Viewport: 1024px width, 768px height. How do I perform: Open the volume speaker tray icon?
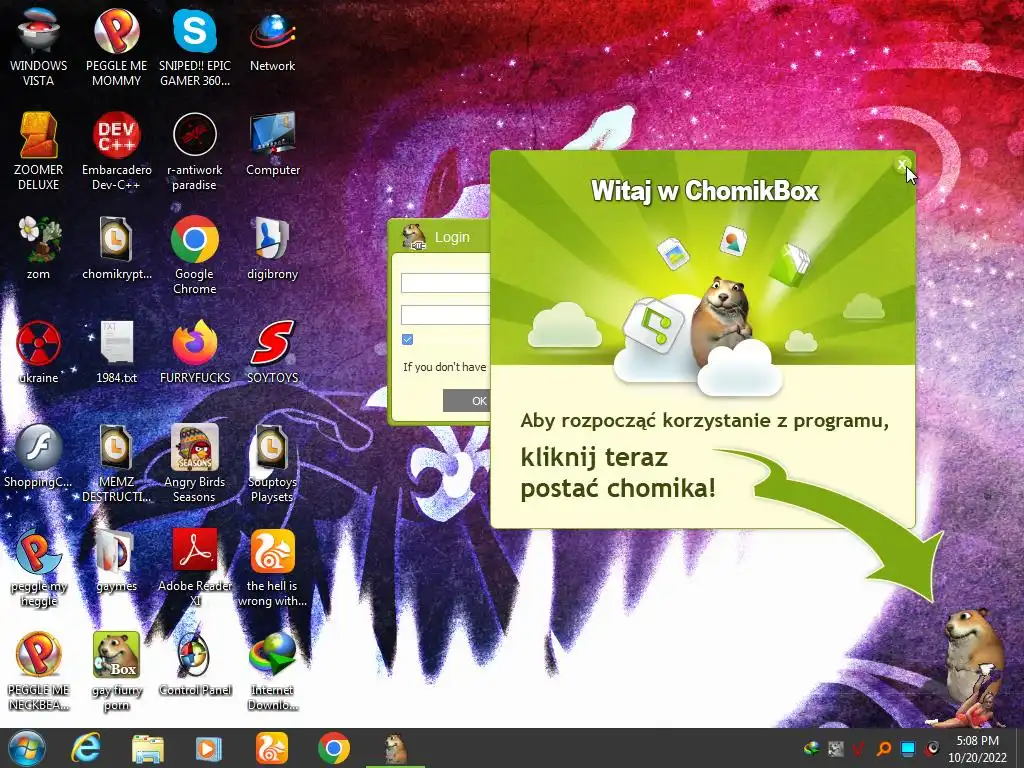point(933,748)
